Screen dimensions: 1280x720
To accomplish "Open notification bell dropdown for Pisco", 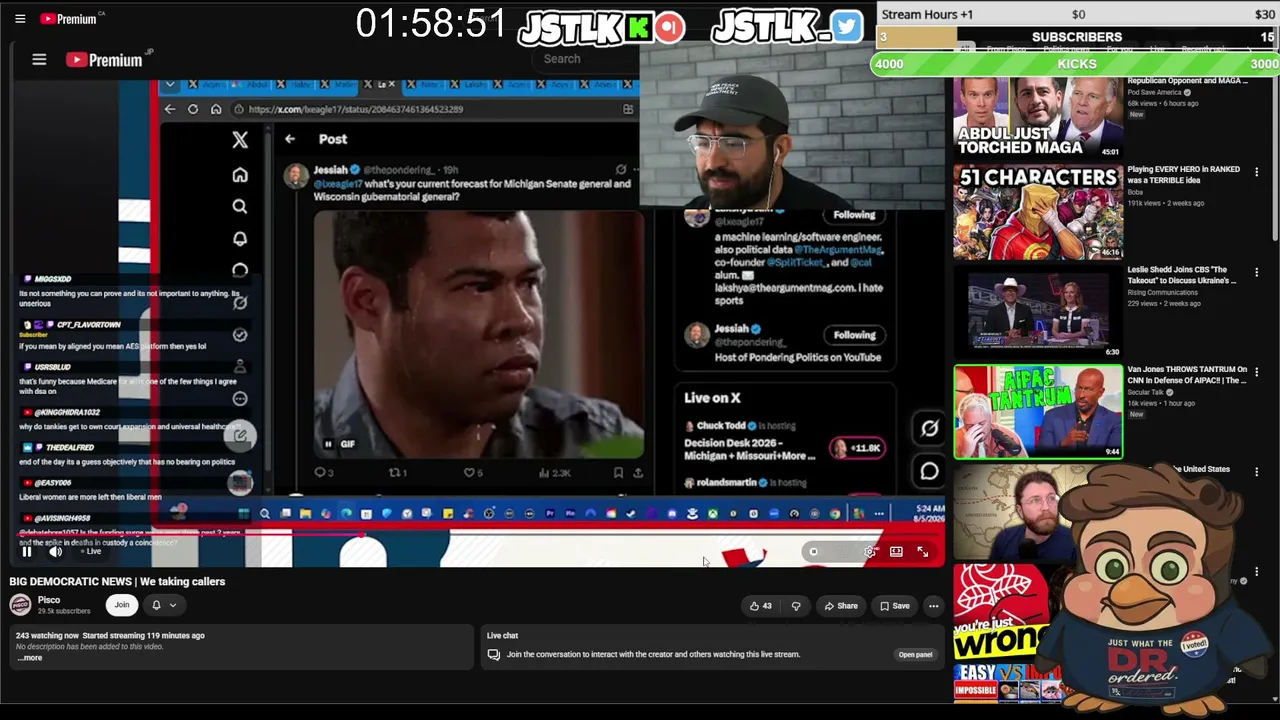I will point(163,605).
